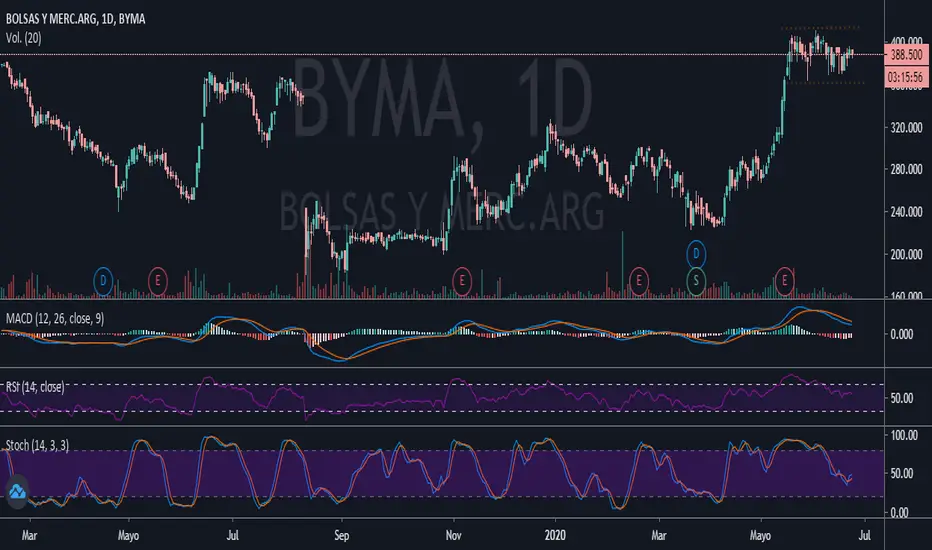Open the split marker S on the chart

coord(696,281)
